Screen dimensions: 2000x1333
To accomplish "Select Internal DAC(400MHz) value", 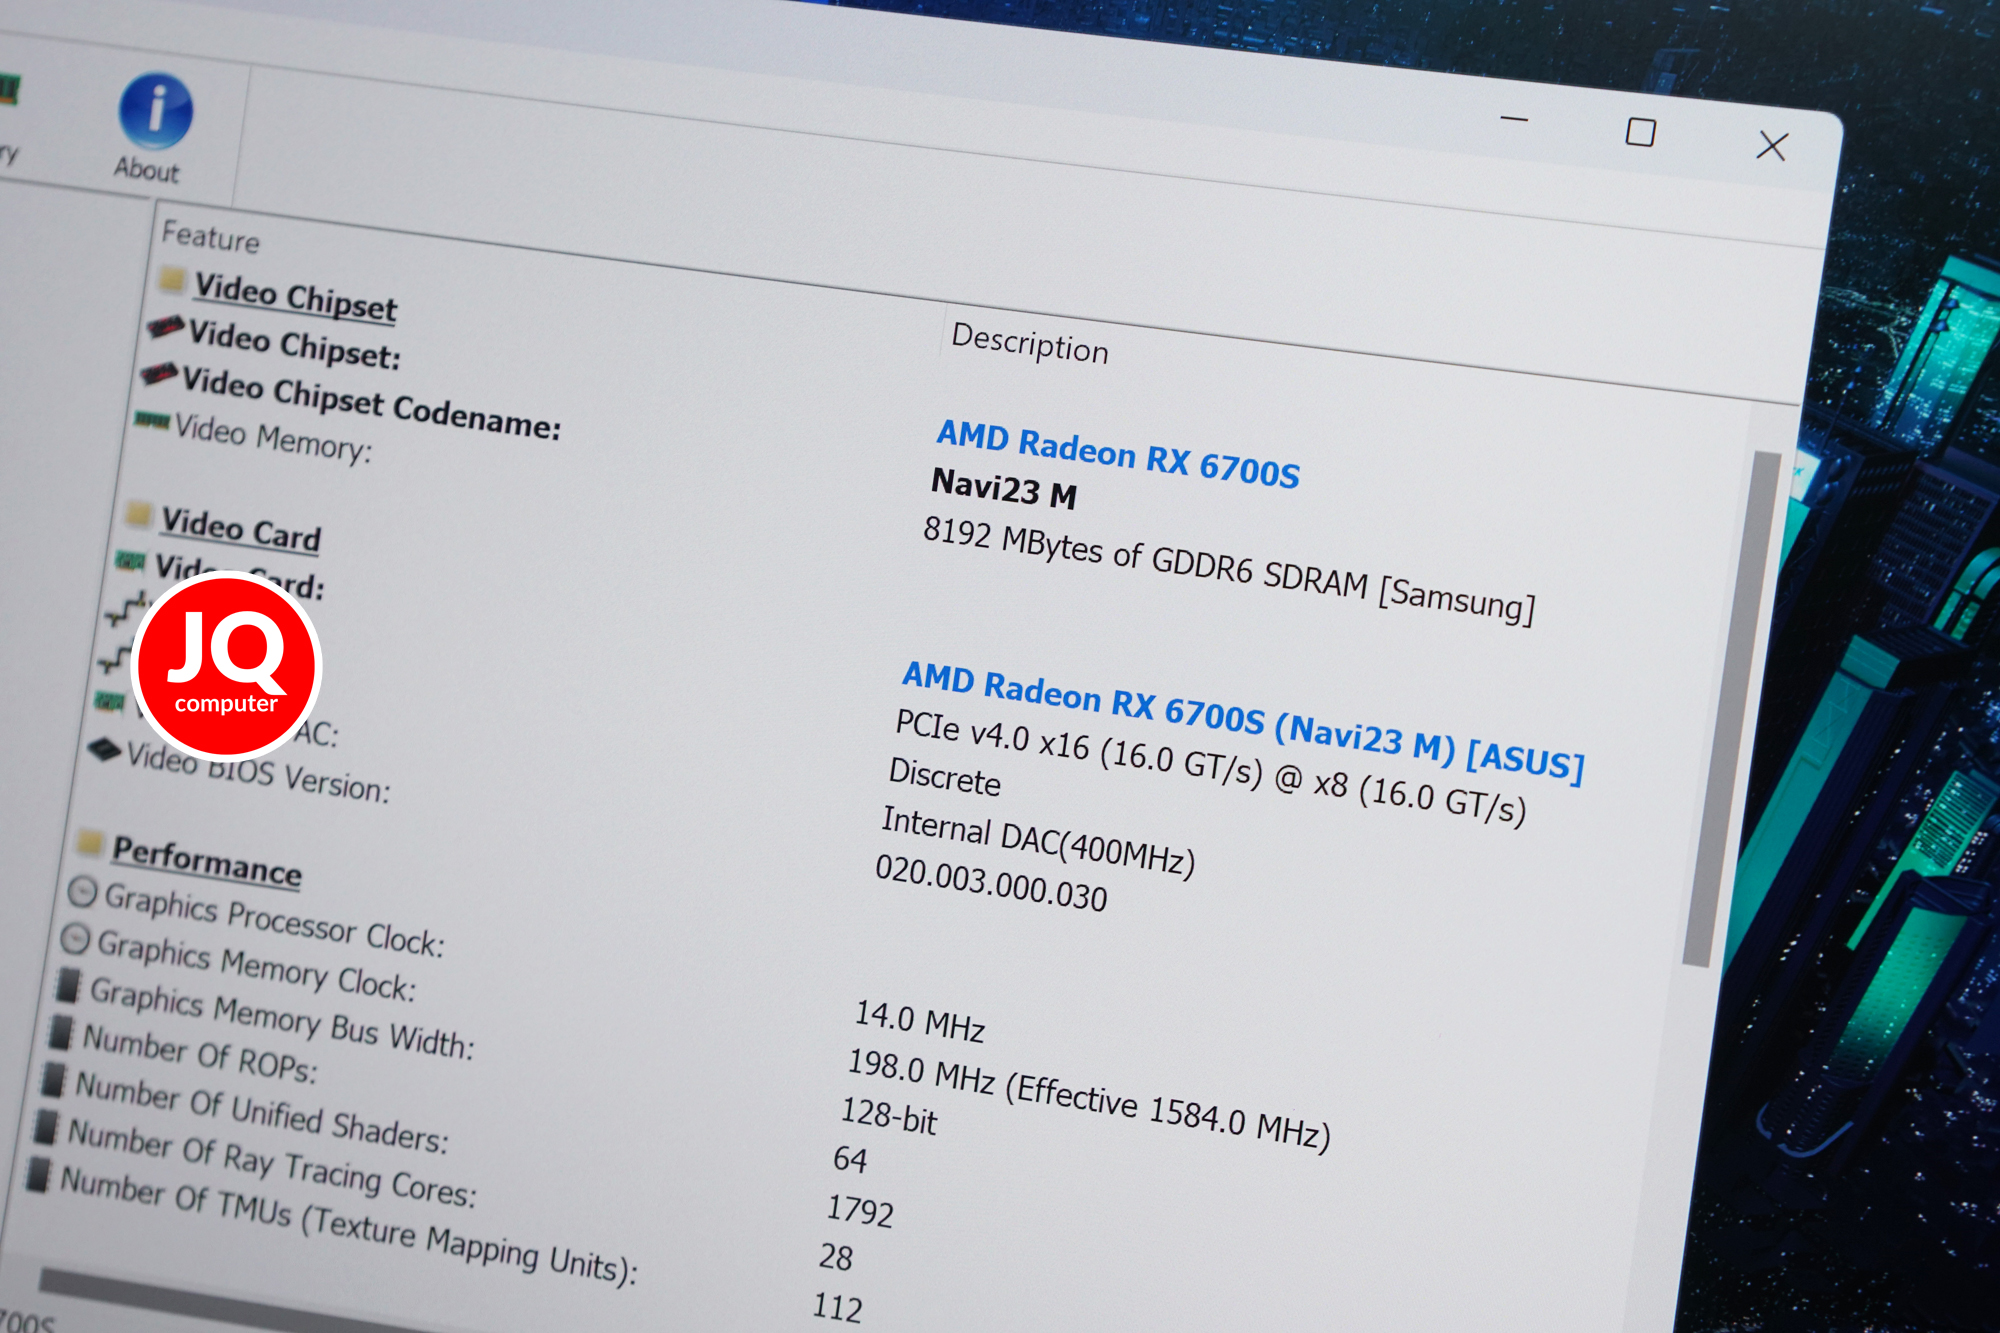I will 1038,842.
